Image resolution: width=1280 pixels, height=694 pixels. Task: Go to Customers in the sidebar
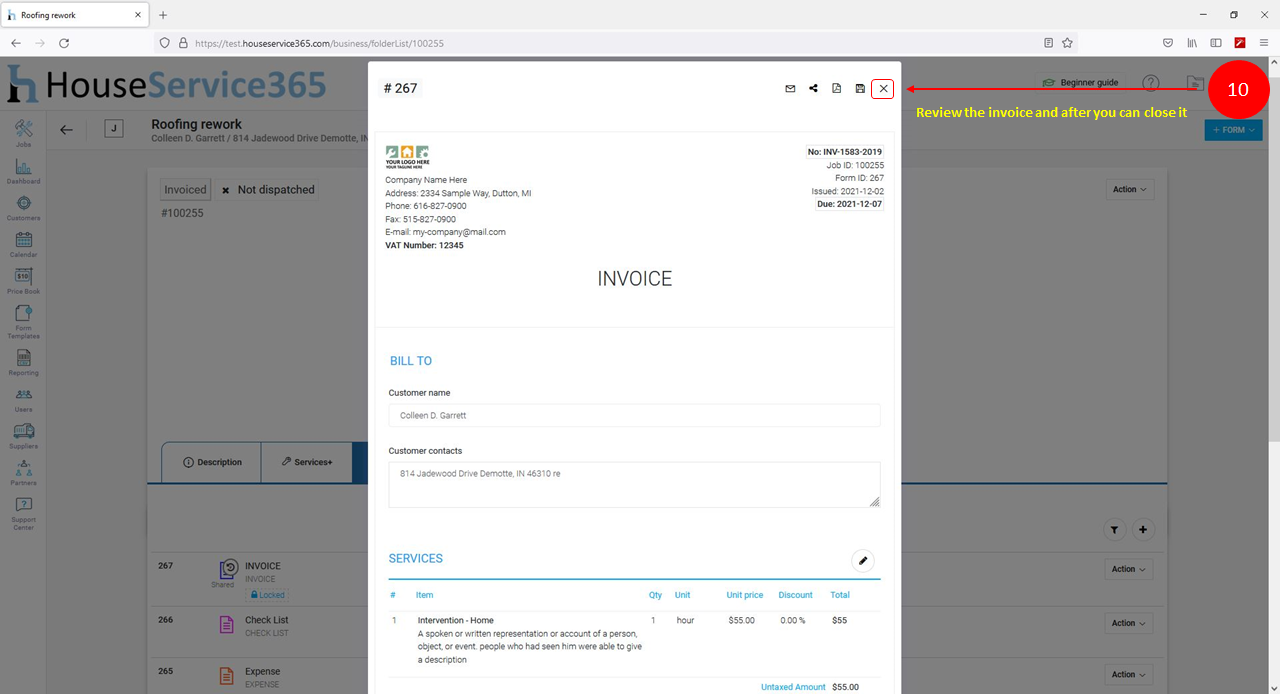click(24, 208)
